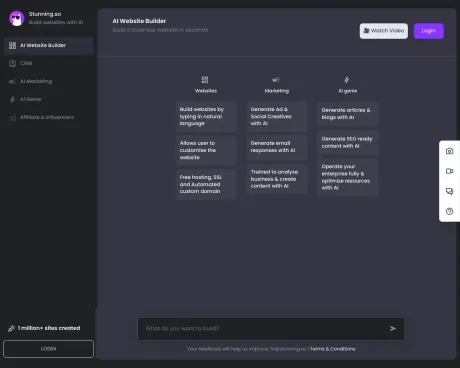This screenshot has height=368, width=460.
Task: Click the 'AI genie' column heading text
Action: (348, 91)
